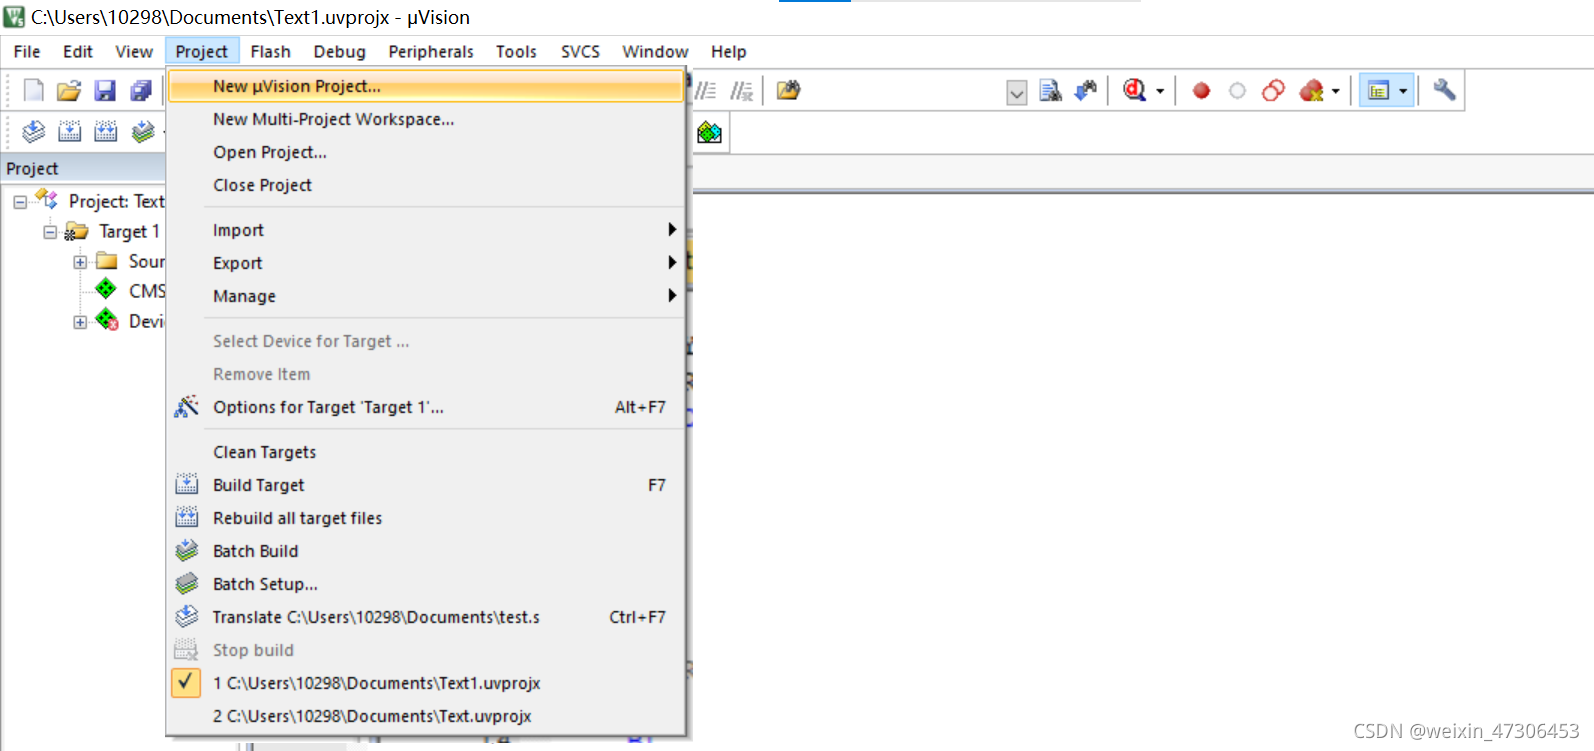Click the Open file folder icon
Screen dimensions: 1594x751
[68, 91]
